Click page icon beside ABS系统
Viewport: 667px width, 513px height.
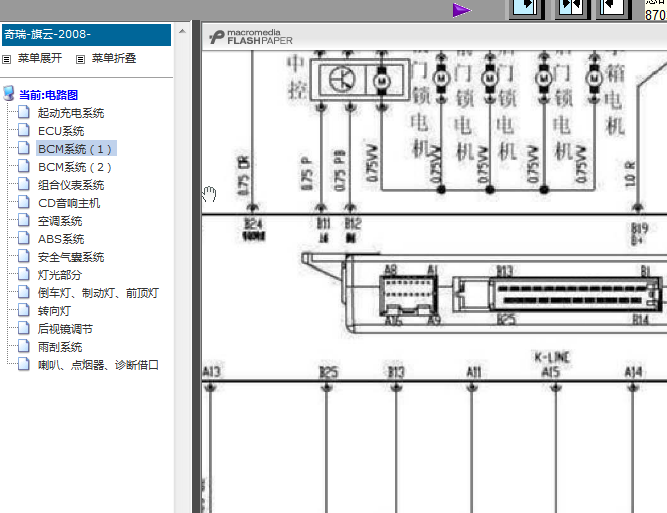coord(24,239)
